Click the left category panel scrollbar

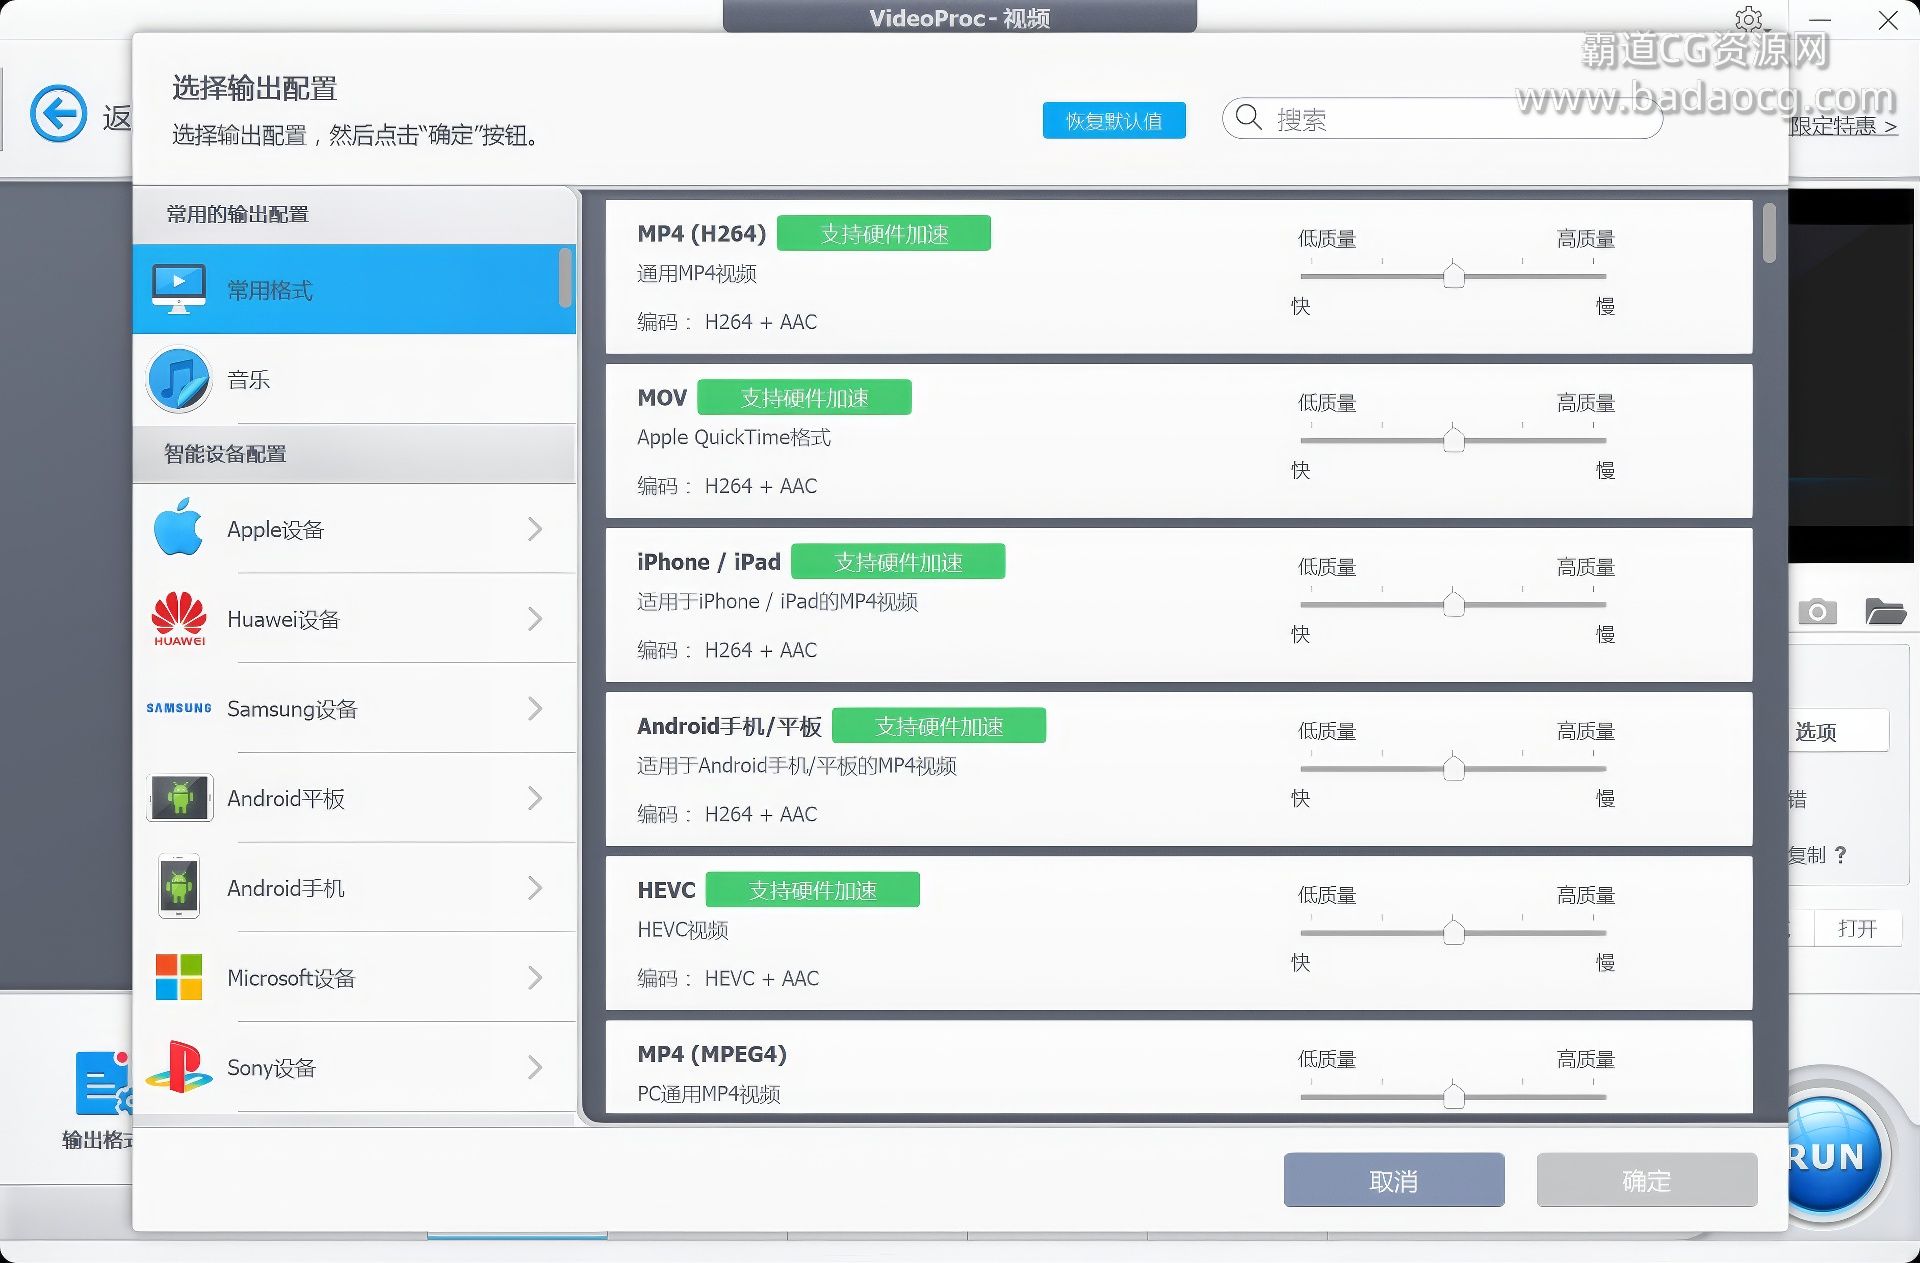pos(566,278)
